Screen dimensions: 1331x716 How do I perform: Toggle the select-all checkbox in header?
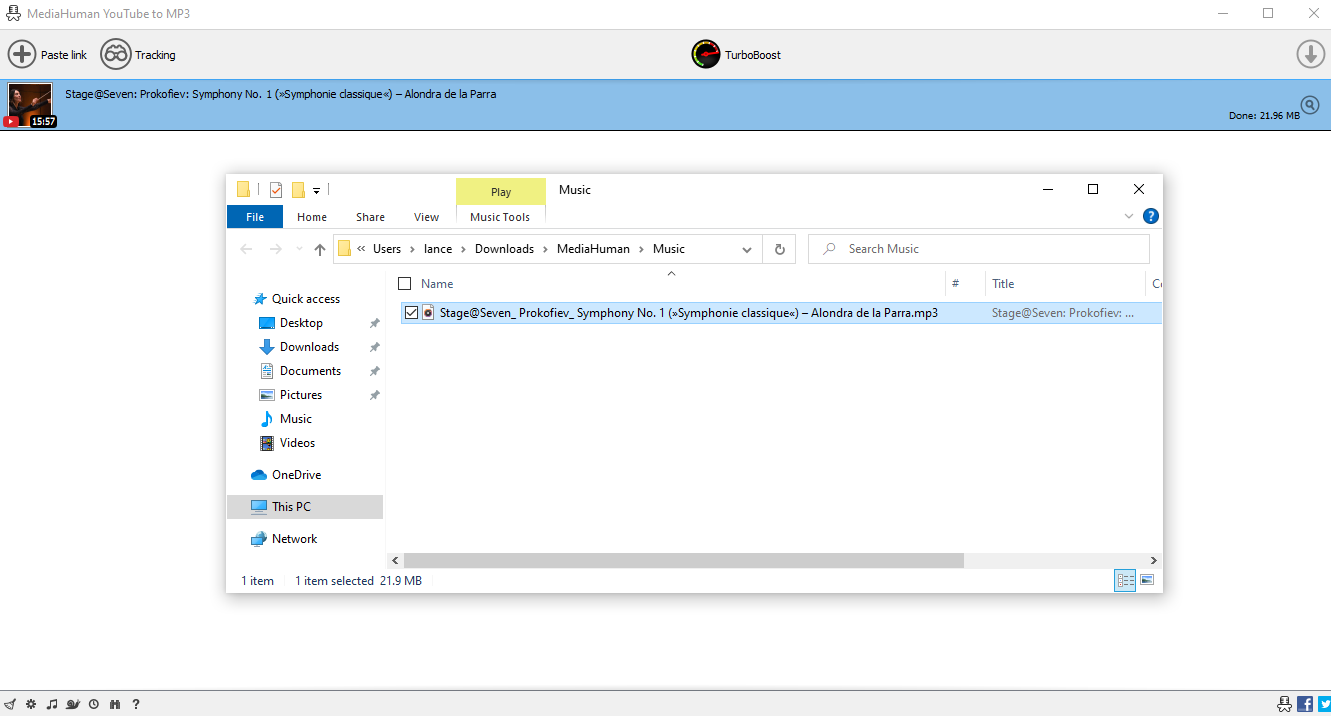[x=405, y=283]
